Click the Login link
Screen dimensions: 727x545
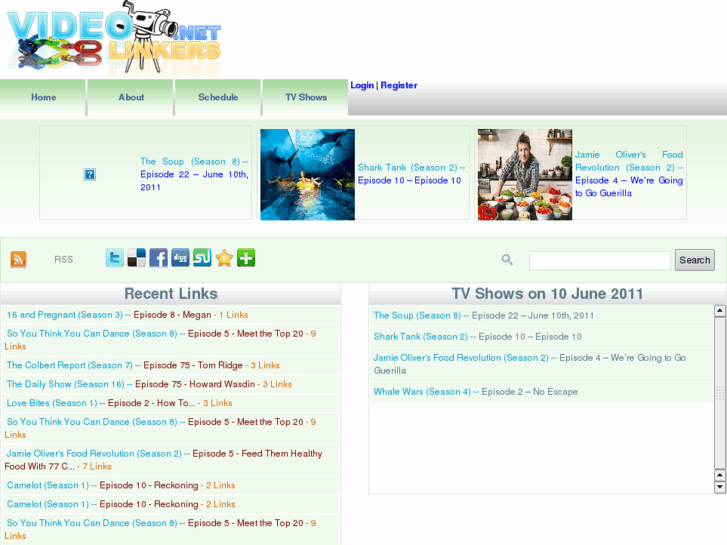[x=362, y=85]
